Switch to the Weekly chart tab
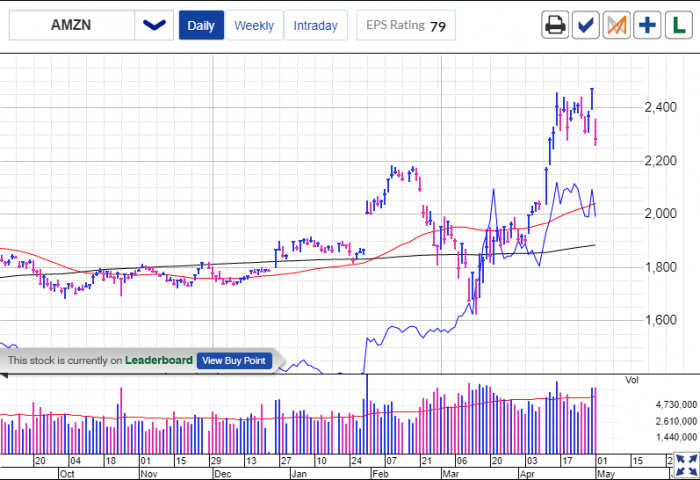The image size is (700, 480). coord(254,26)
